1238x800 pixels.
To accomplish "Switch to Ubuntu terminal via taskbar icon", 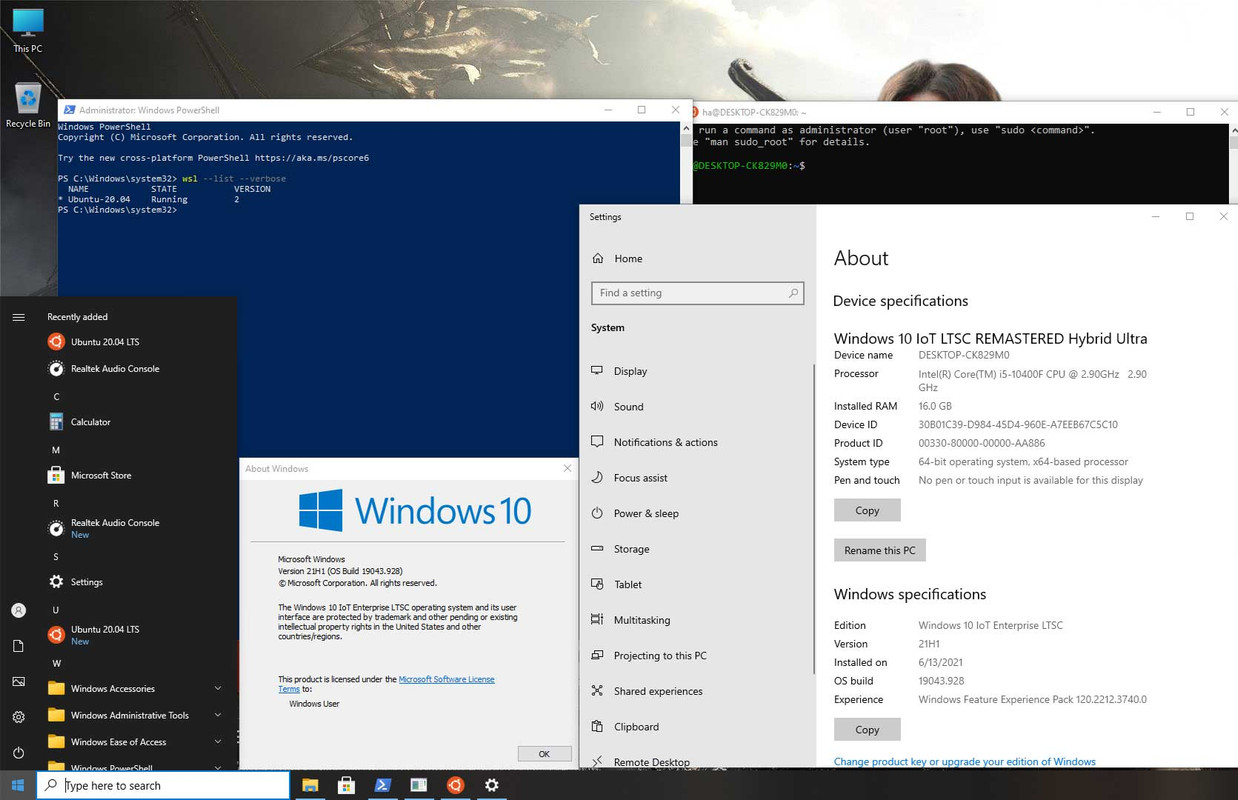I will tap(455, 785).
